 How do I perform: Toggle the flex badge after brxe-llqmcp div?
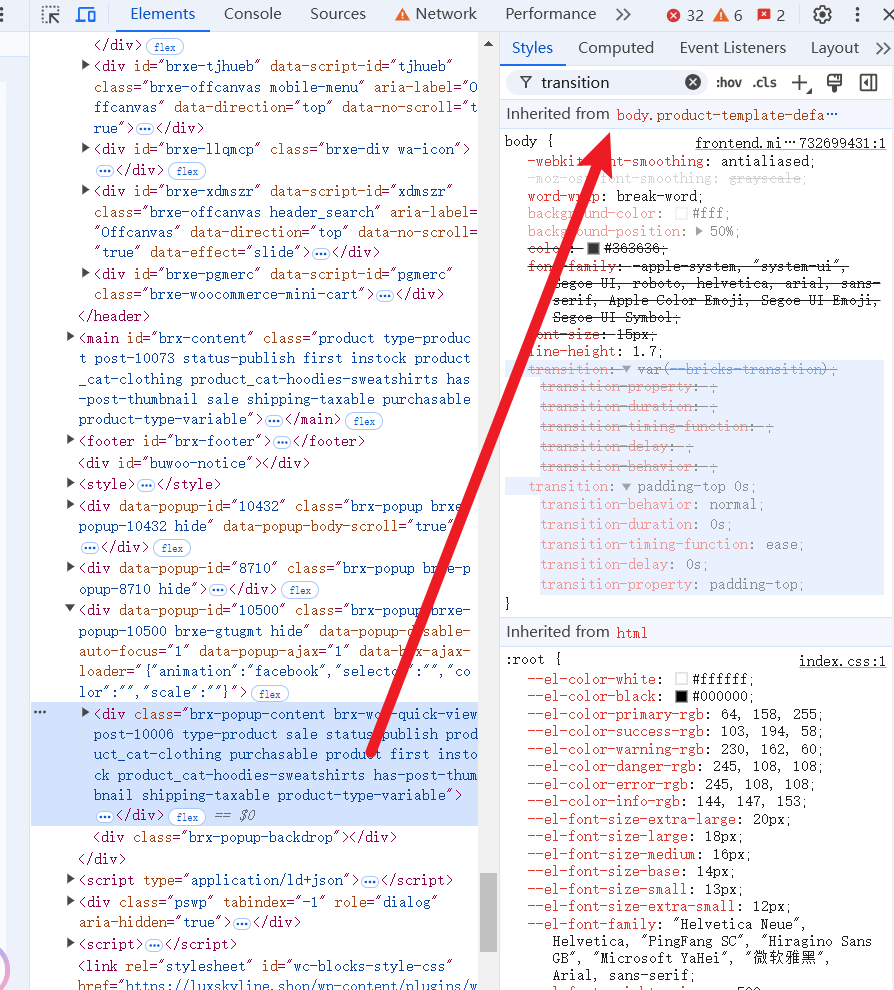point(187,171)
